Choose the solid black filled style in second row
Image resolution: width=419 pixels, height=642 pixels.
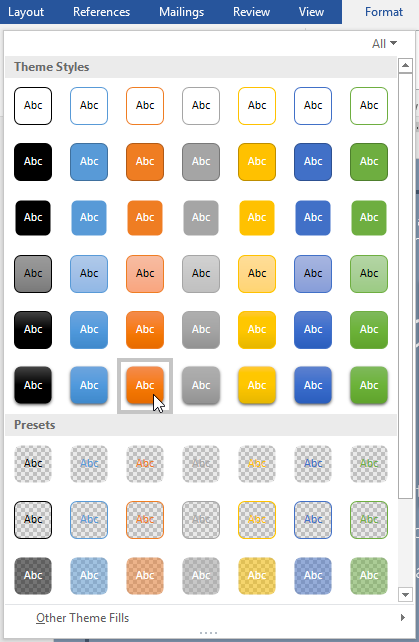(x=33, y=162)
